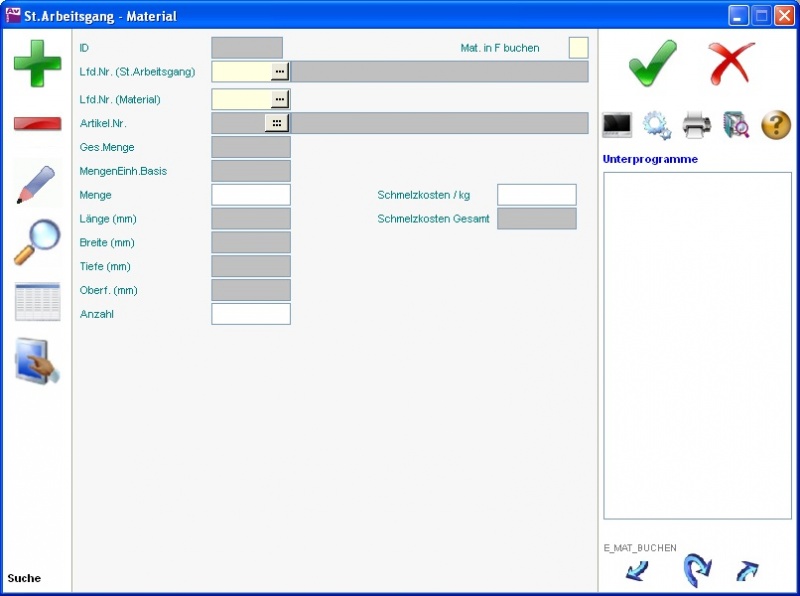Click the Menge input field
Screen dimensions: 800x596
(x=251, y=195)
